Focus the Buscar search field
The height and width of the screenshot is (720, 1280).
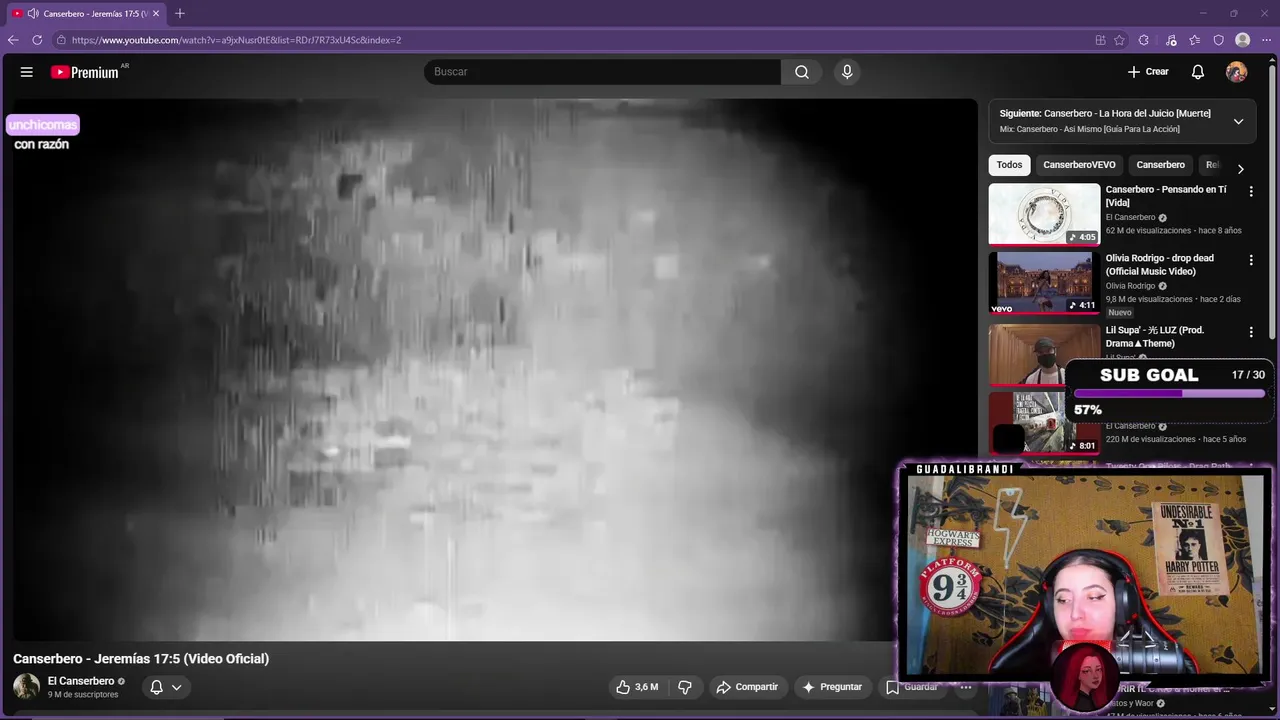(602, 72)
